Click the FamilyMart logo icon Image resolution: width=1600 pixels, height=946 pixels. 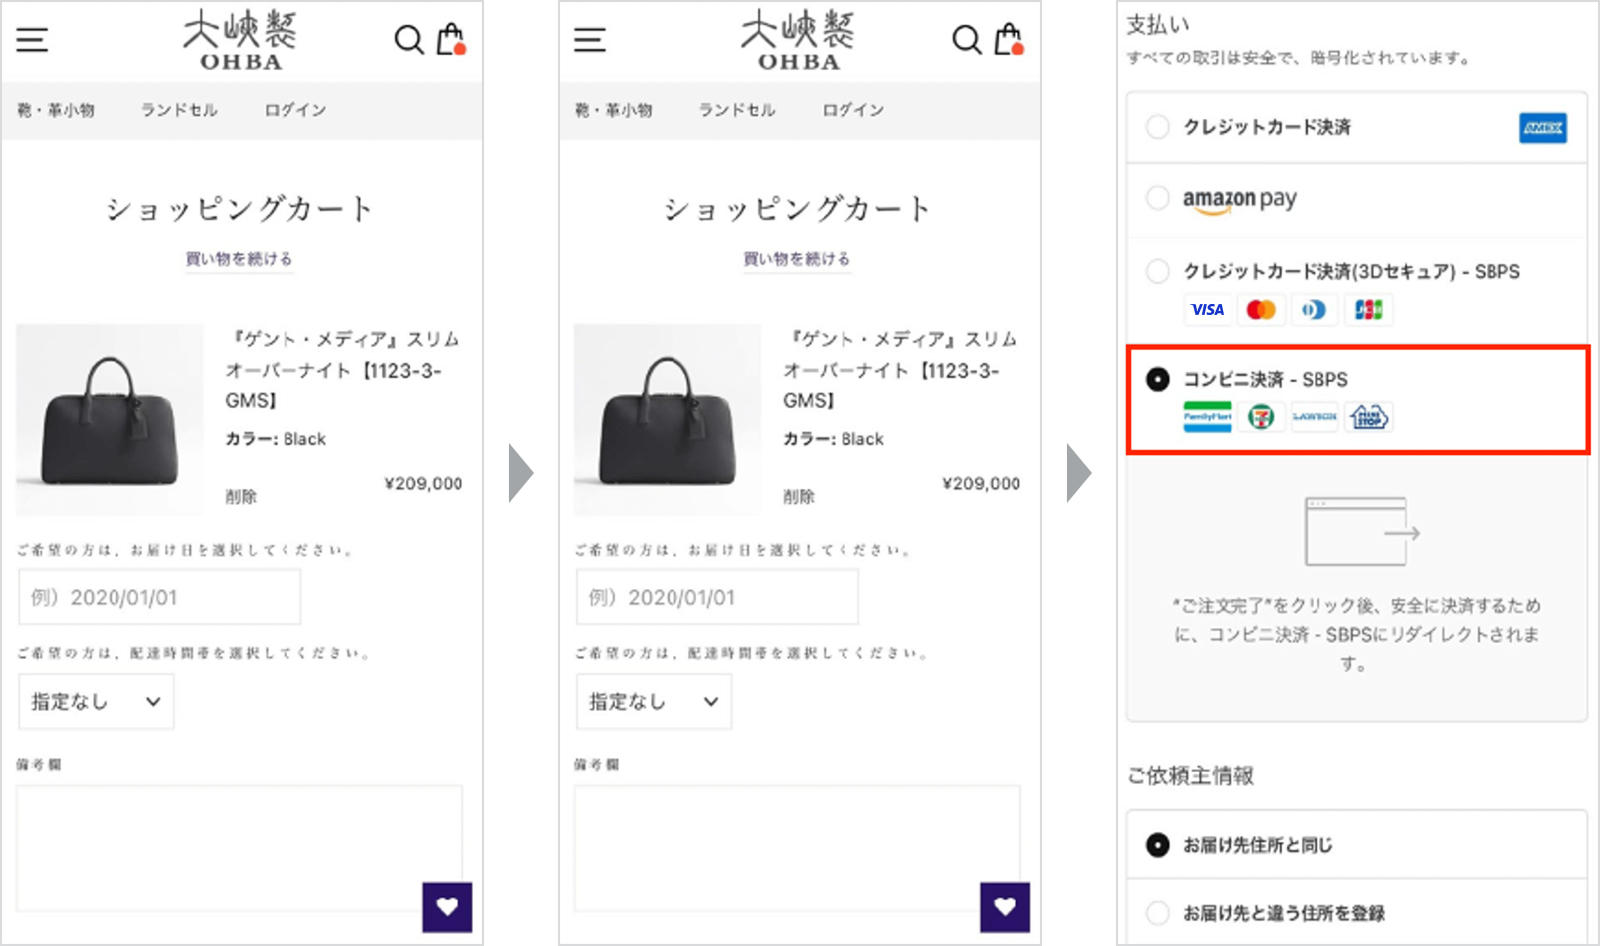click(1207, 417)
